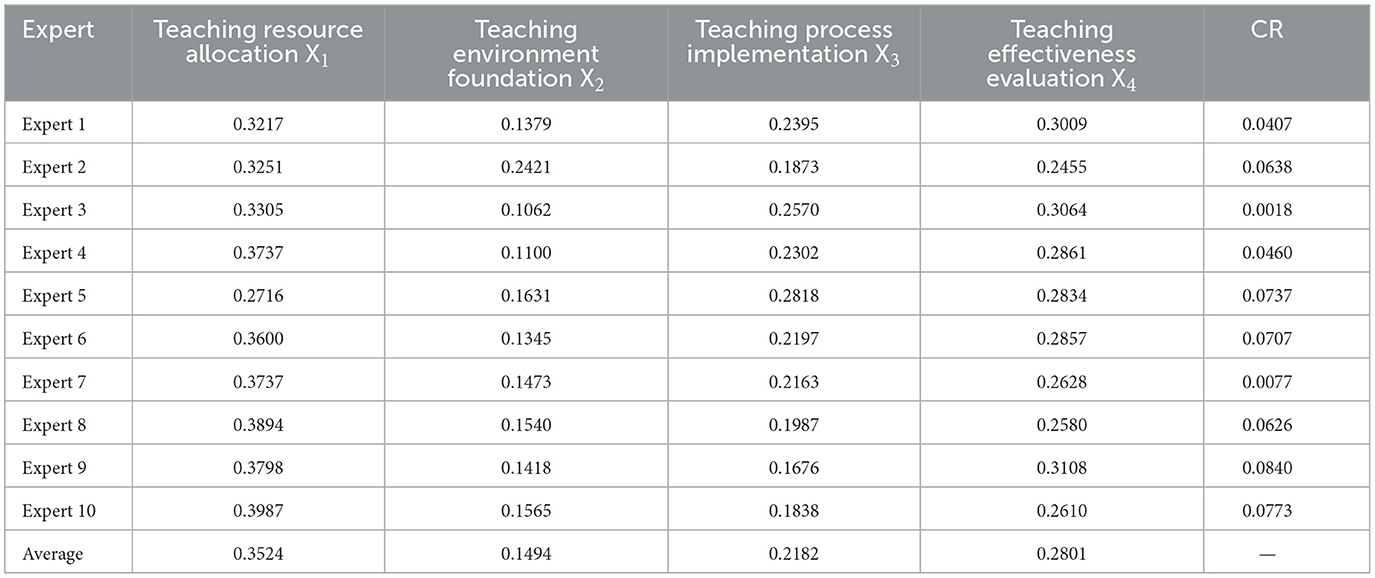This screenshot has width=1375, height=578.
Task: Select Average X3 value 0.2182
Action: pyautogui.click(x=794, y=554)
